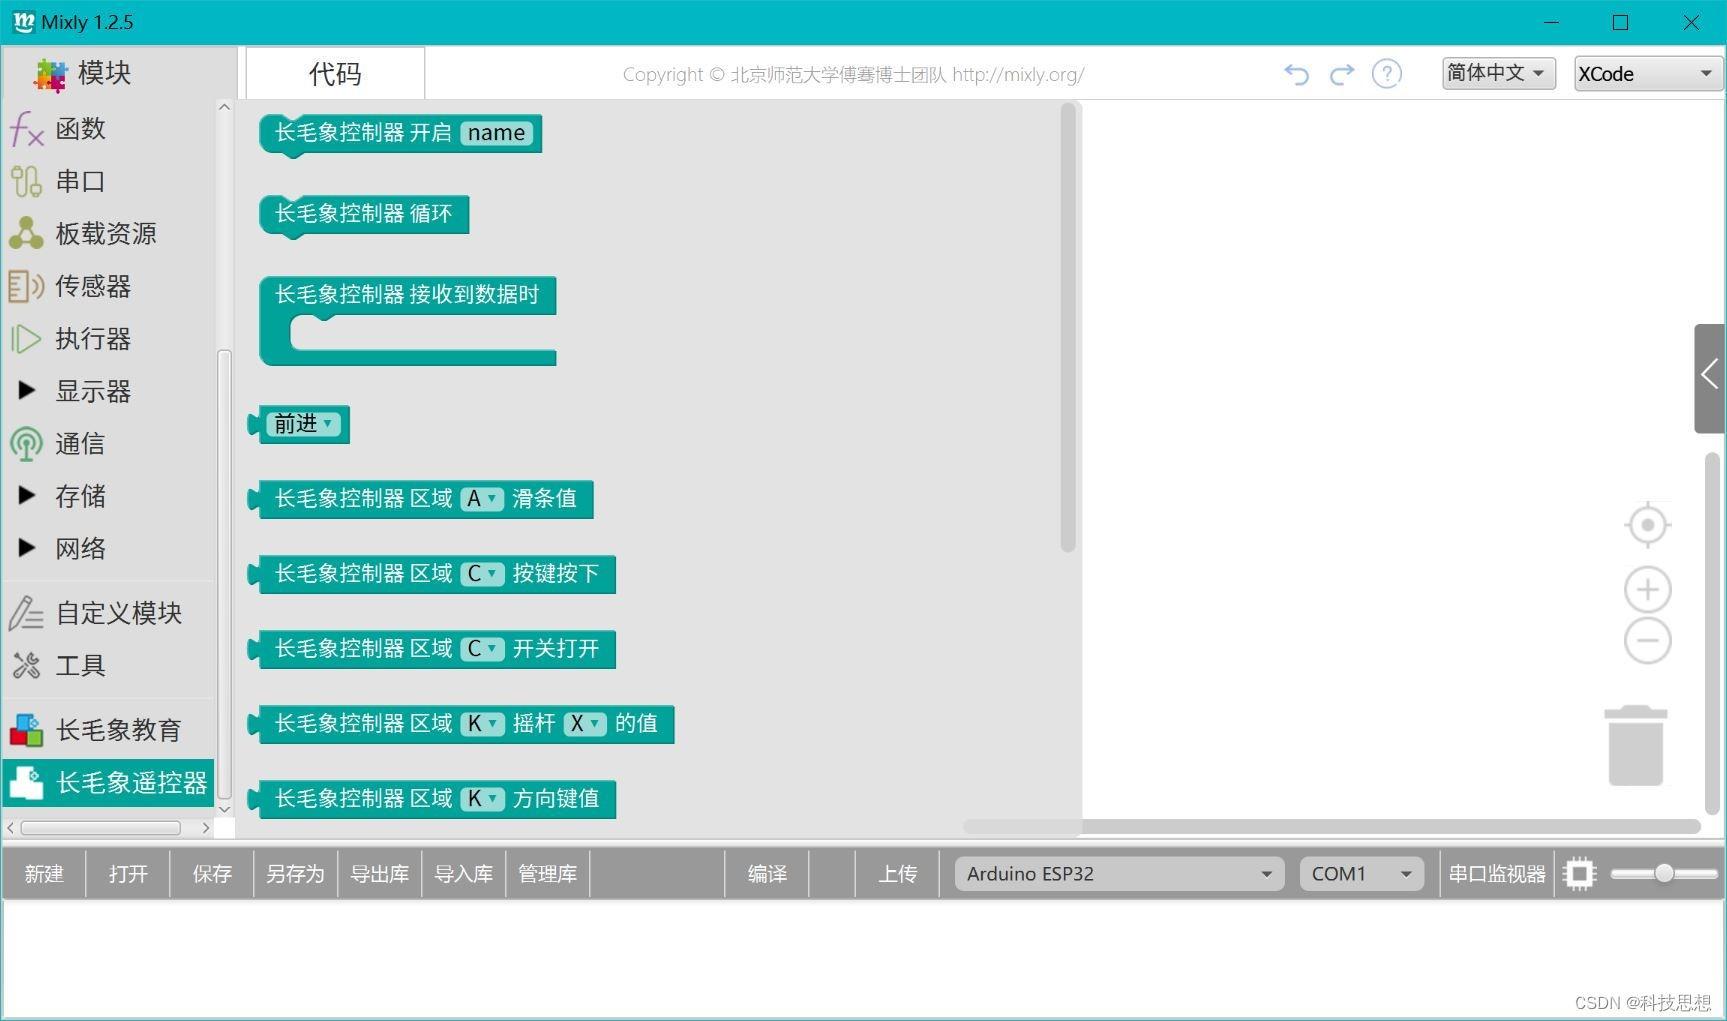
Task: Click the undo arrow icon
Action: [x=1296, y=74]
